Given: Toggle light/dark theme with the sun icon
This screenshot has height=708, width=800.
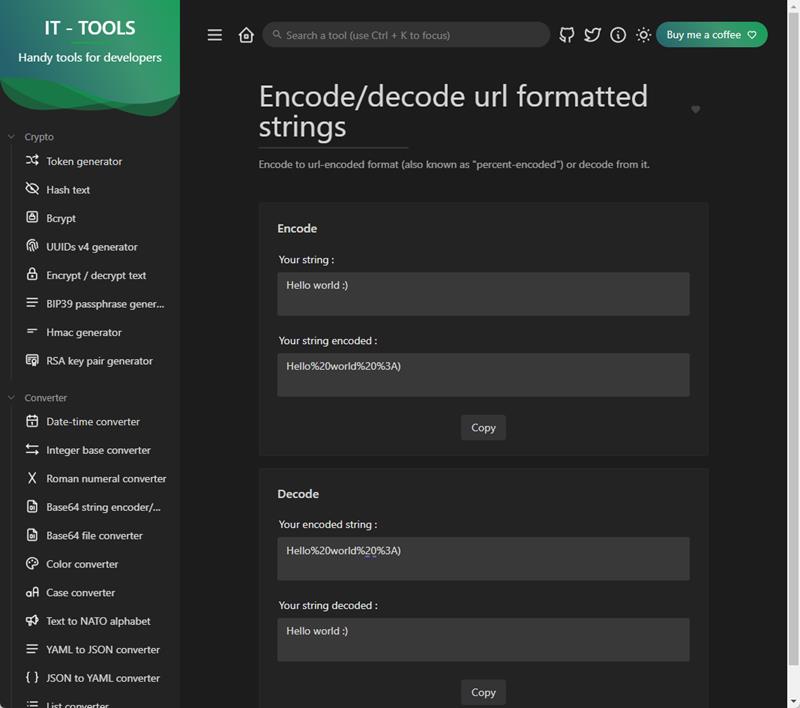Looking at the screenshot, I should pos(641,34).
